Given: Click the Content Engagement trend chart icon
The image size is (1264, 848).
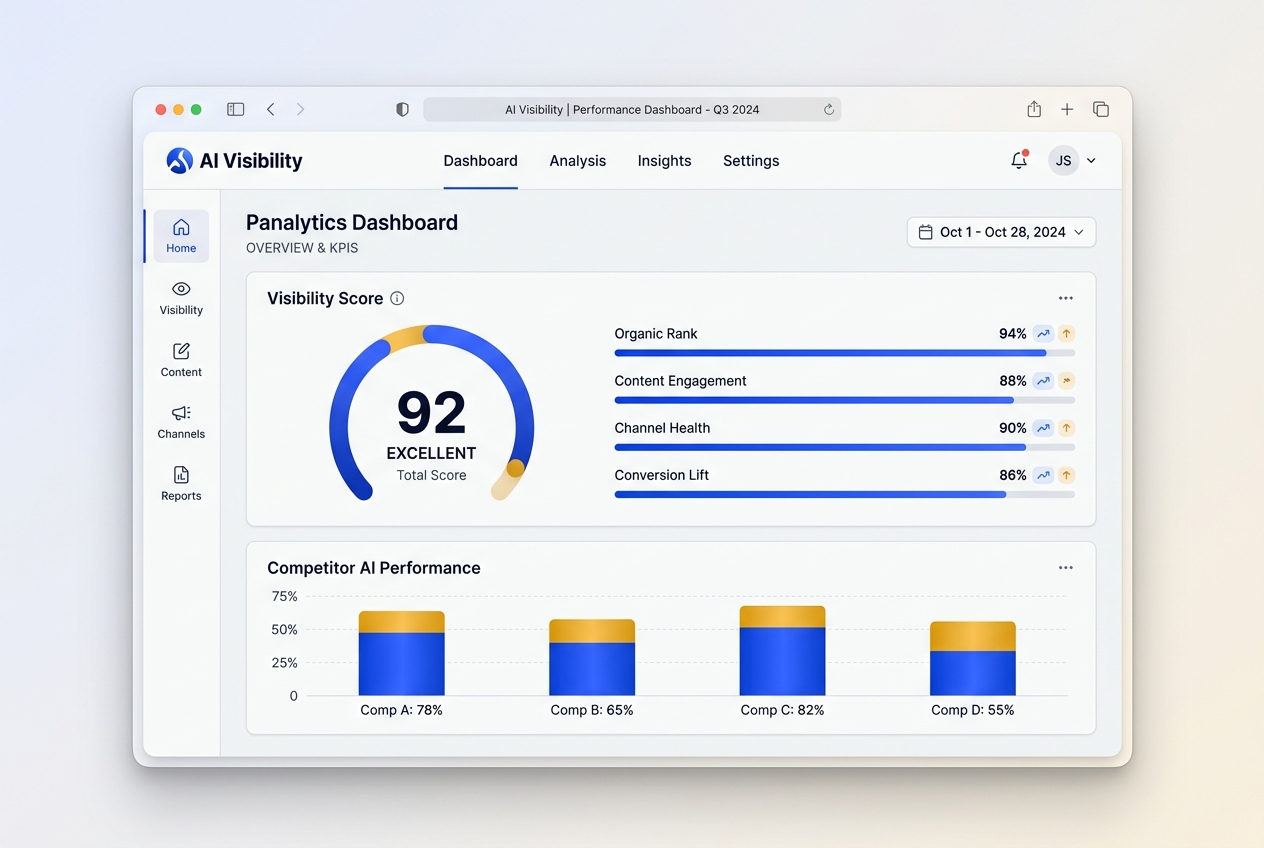Looking at the screenshot, I should 1043,381.
